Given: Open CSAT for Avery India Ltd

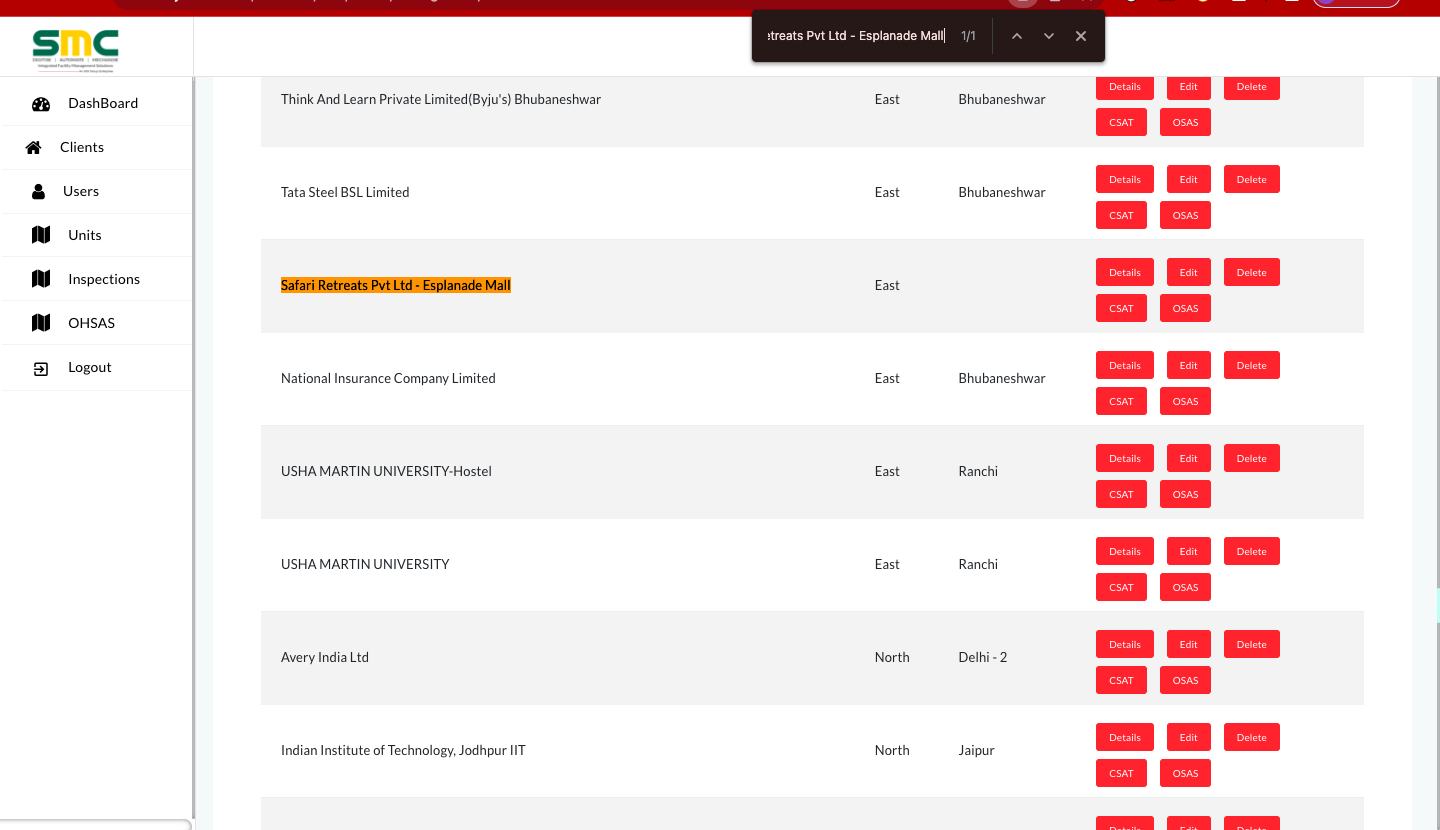Looking at the screenshot, I should [x=1122, y=681].
